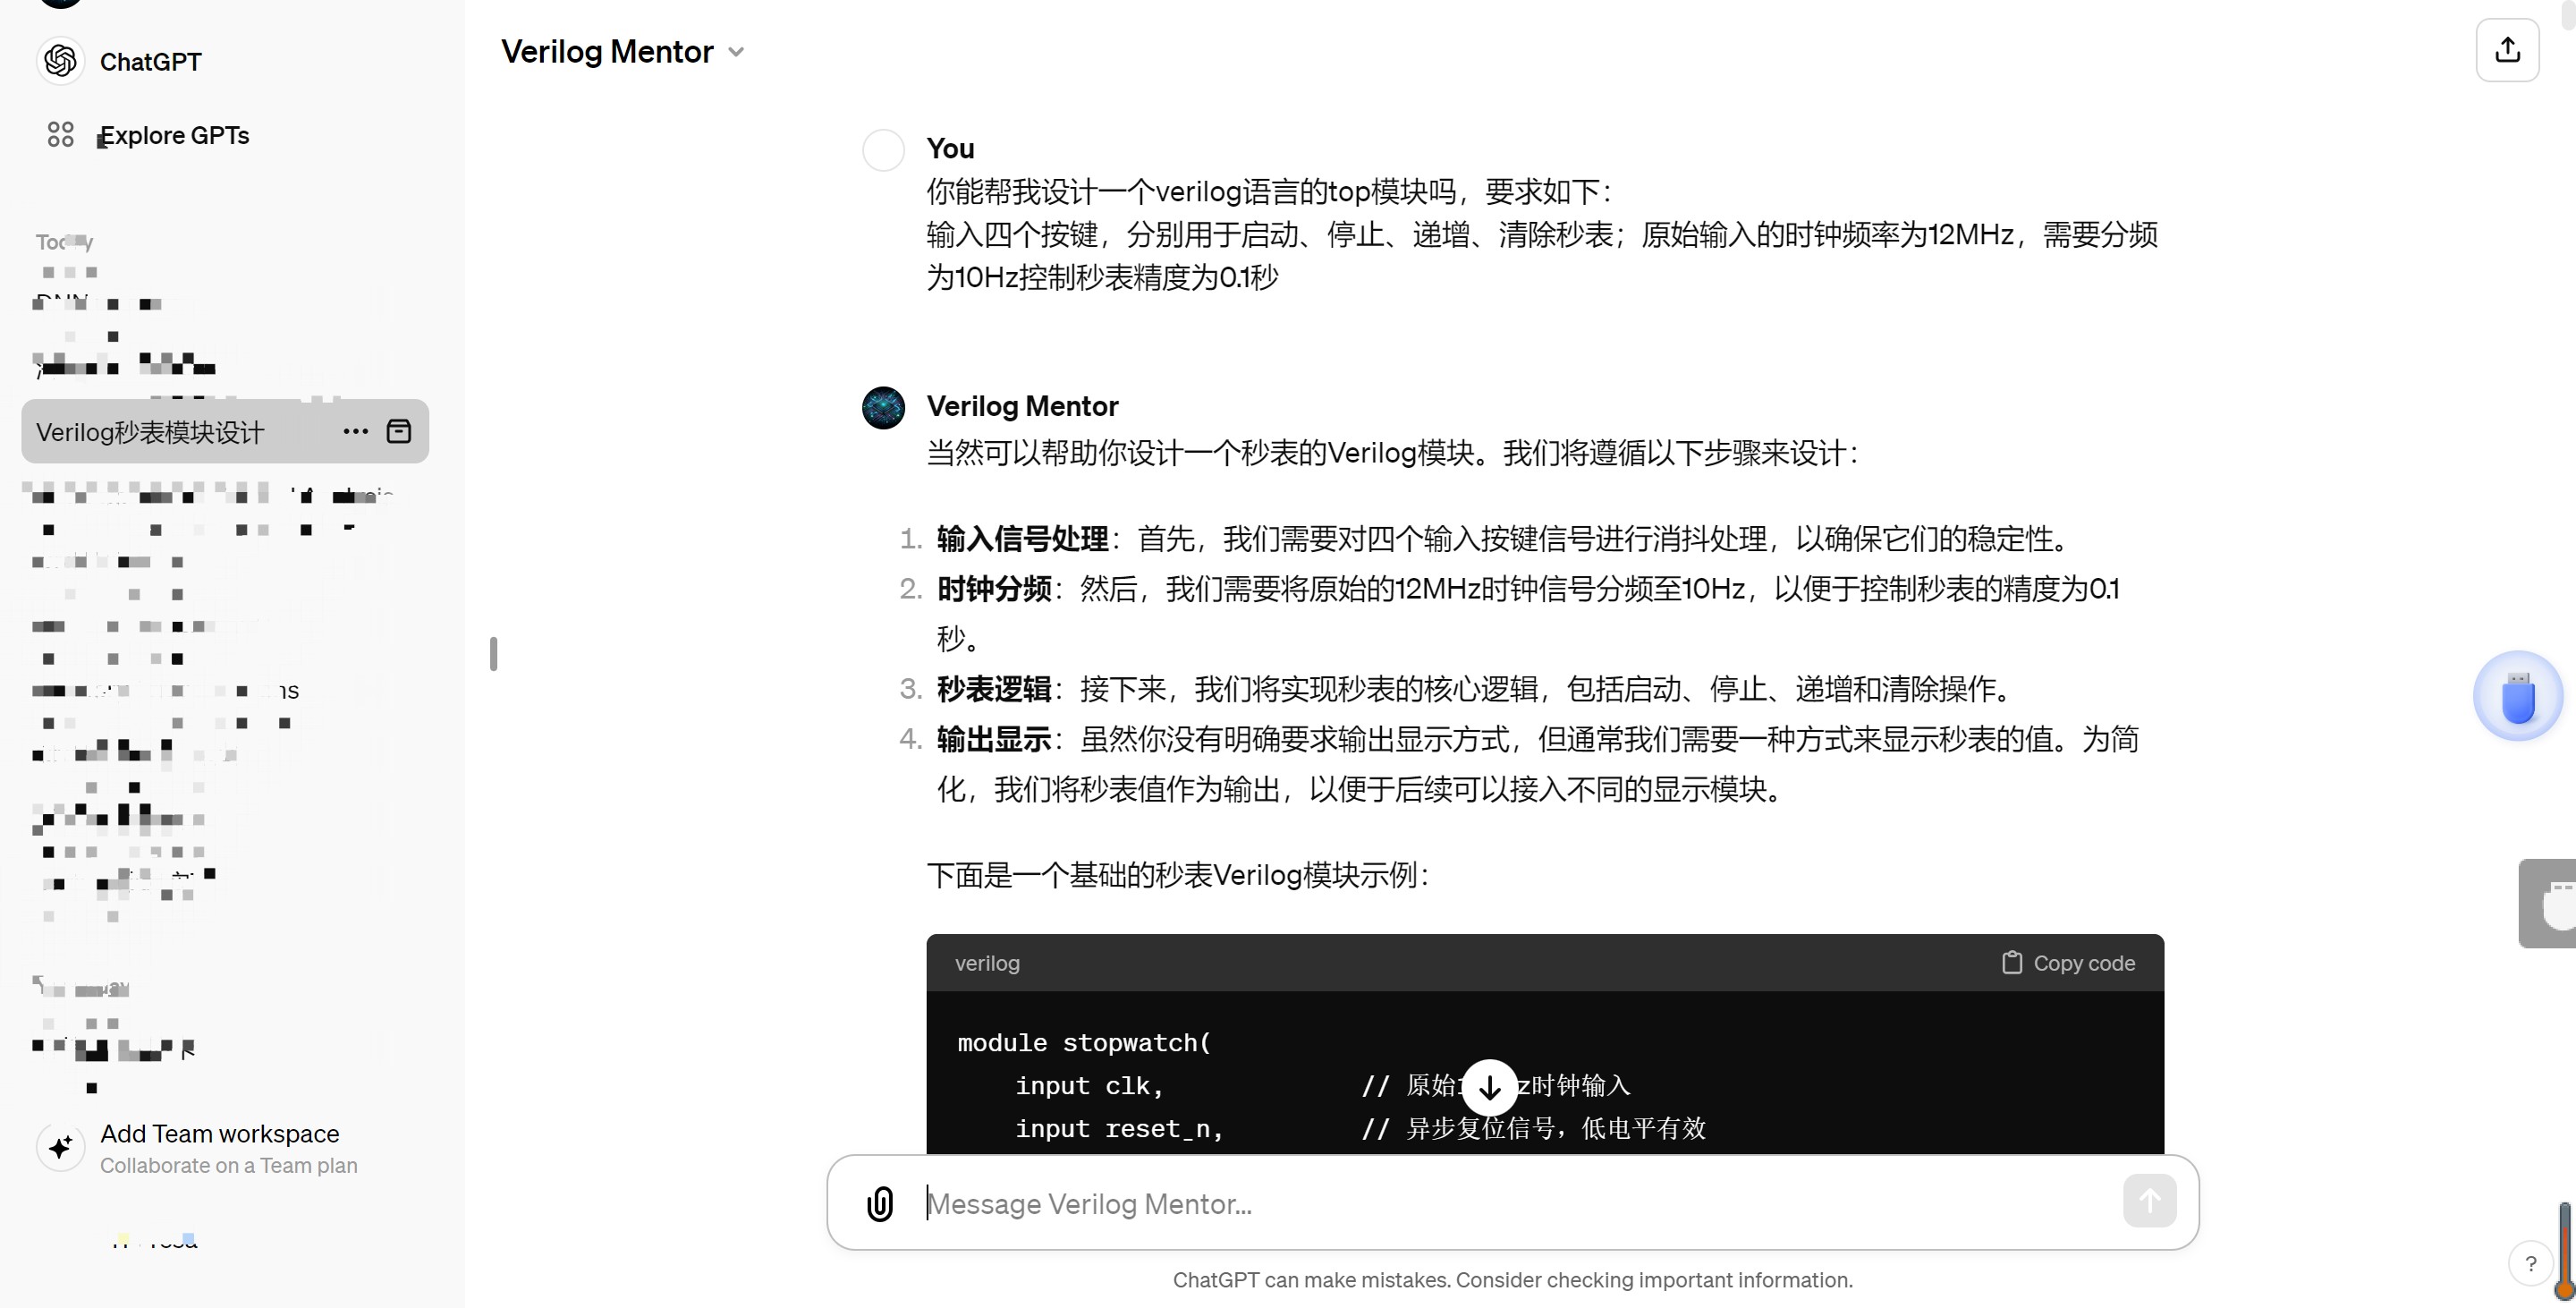This screenshot has height=1308, width=2576.
Task: Open the Explore GPTs page
Action: pos(174,135)
